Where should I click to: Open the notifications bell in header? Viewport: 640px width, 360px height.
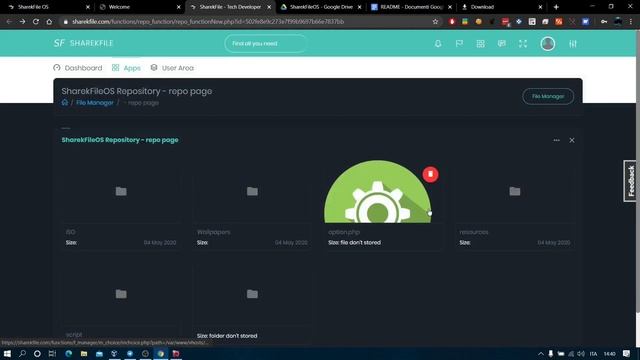[x=438, y=44]
